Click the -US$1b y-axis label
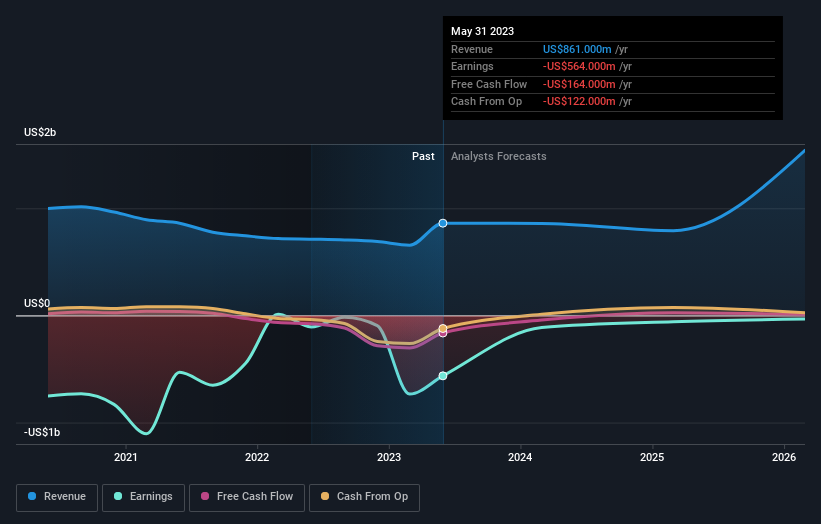This screenshot has height=524, width=821. [42, 432]
